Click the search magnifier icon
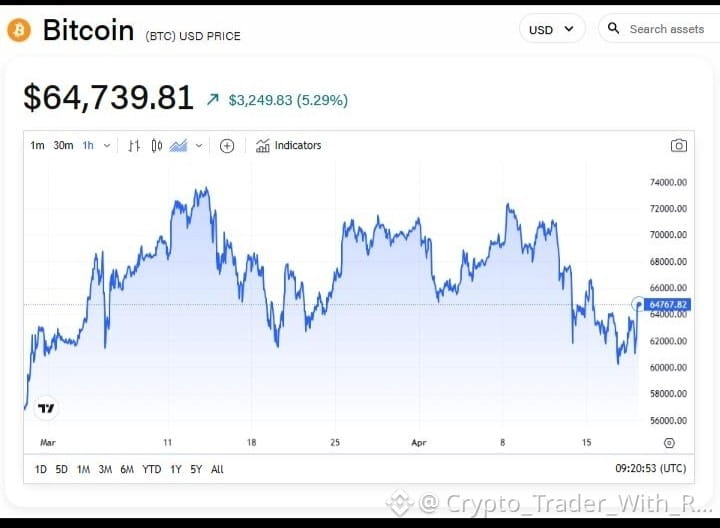Screen dimensions: 720x528 coord(613,28)
